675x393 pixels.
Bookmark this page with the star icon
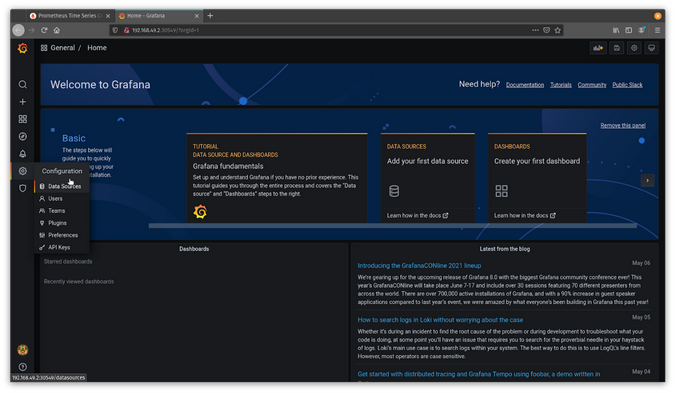point(558,30)
